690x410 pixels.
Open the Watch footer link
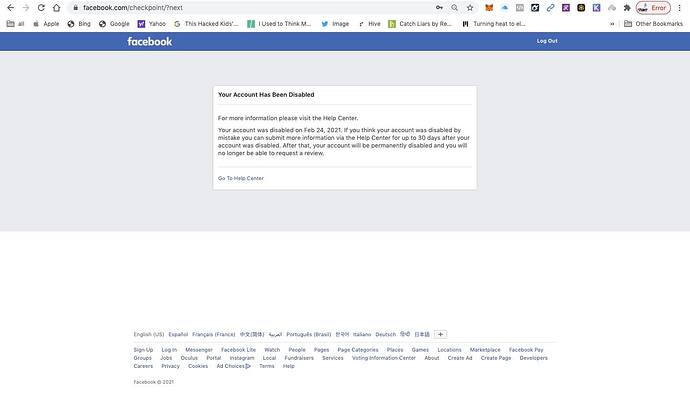coord(272,350)
